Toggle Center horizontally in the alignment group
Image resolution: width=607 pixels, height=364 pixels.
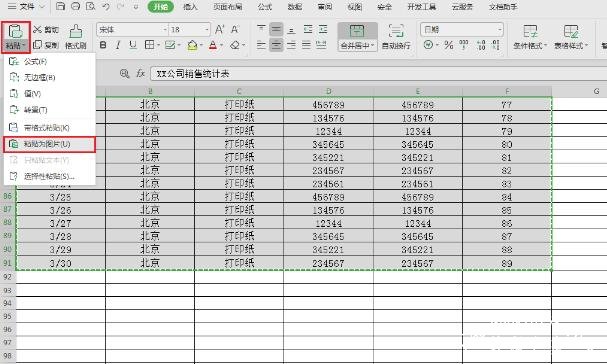276,45
